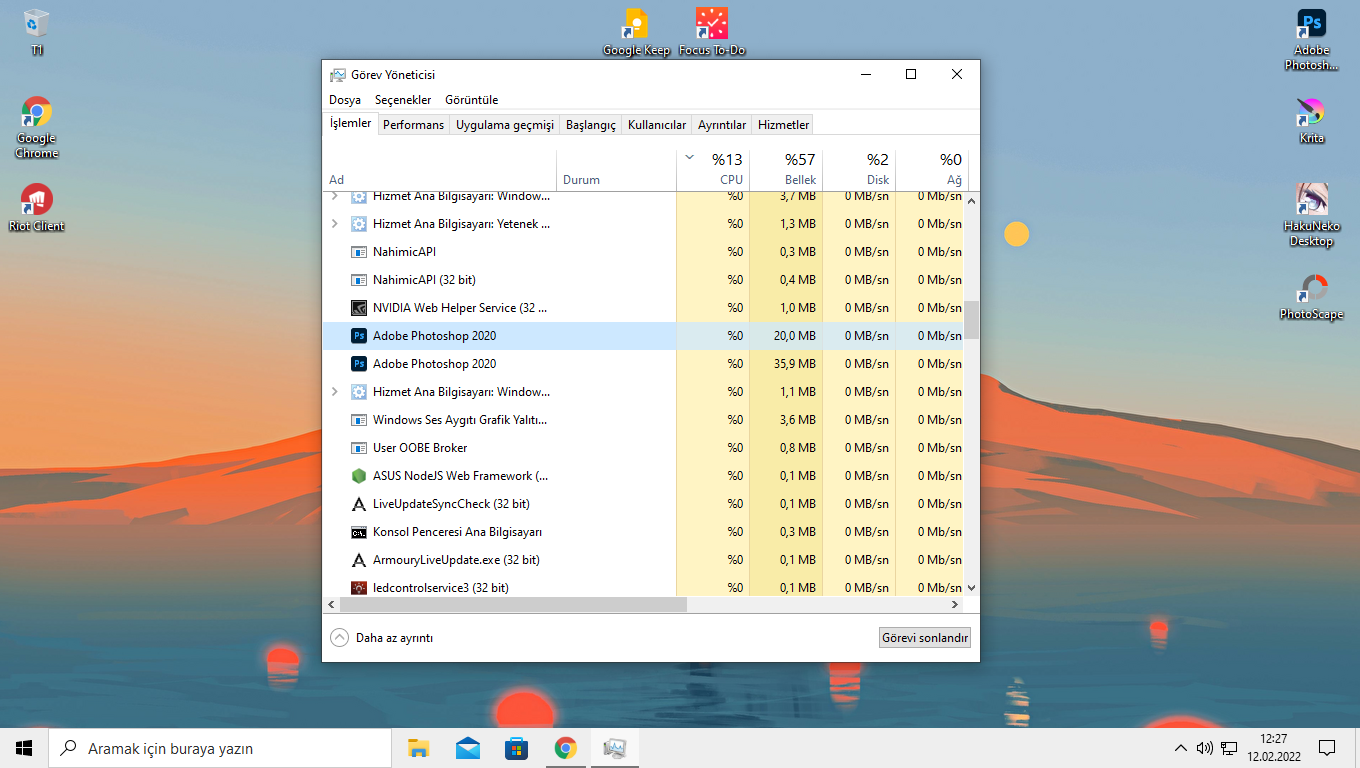
Task: Click the Chrome icon in the taskbar
Action: coord(566,748)
